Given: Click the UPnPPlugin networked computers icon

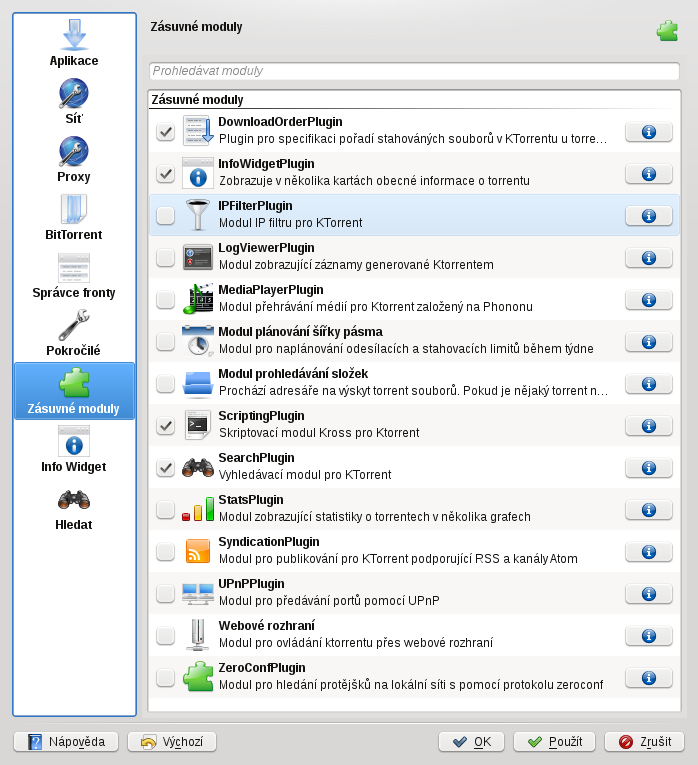Looking at the screenshot, I should (x=198, y=593).
